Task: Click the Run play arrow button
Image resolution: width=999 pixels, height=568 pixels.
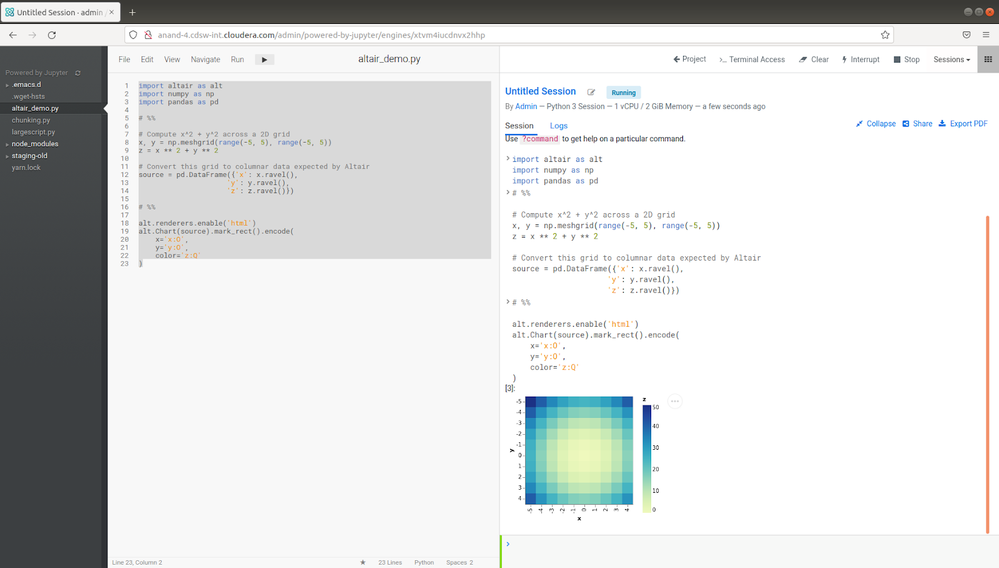Action: [264, 60]
